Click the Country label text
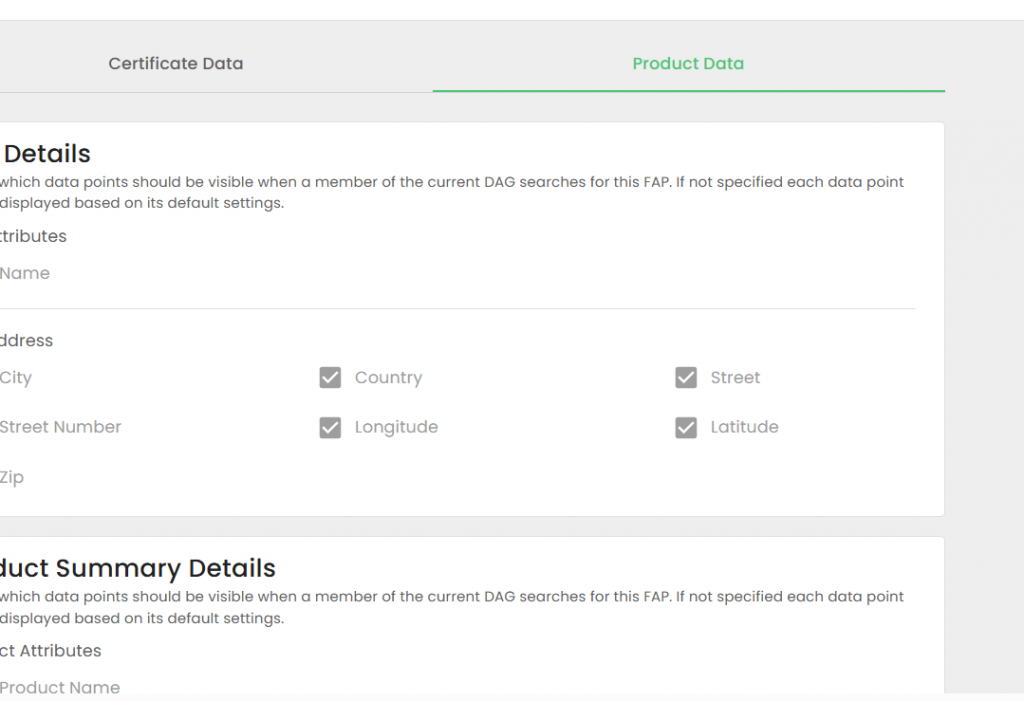1024x701 pixels. click(388, 378)
